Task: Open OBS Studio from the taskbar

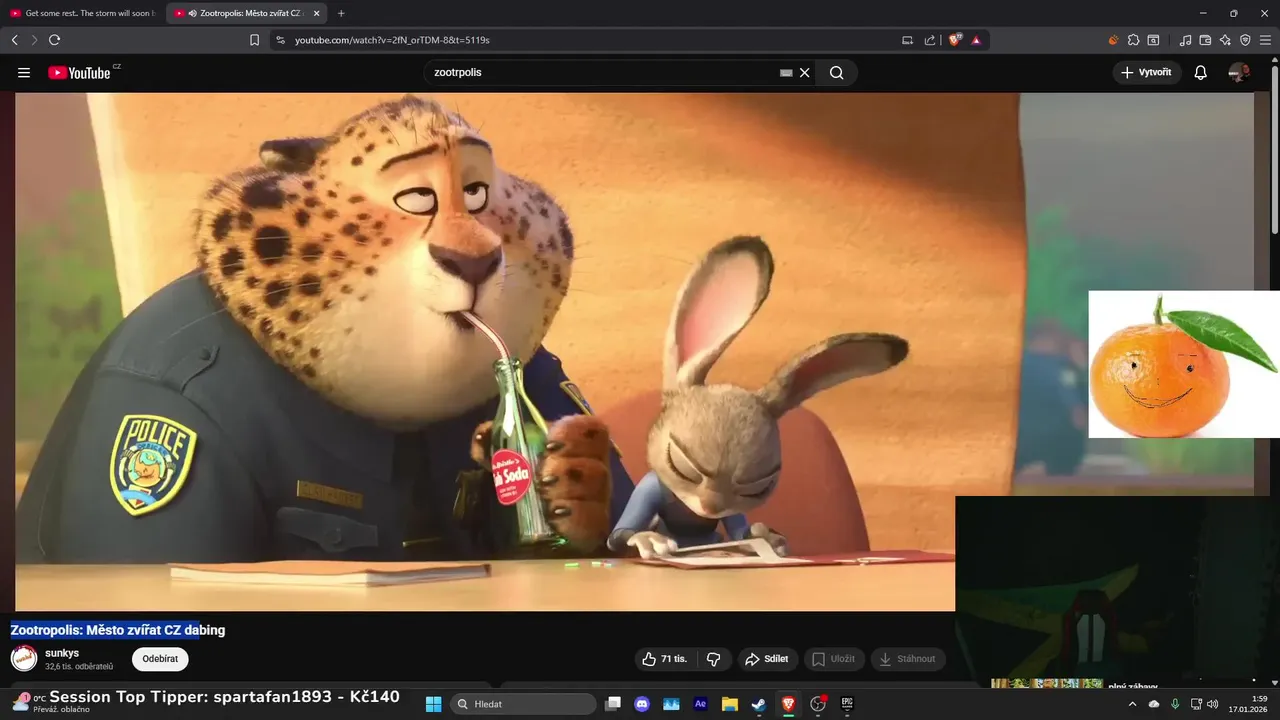Action: 817,704
